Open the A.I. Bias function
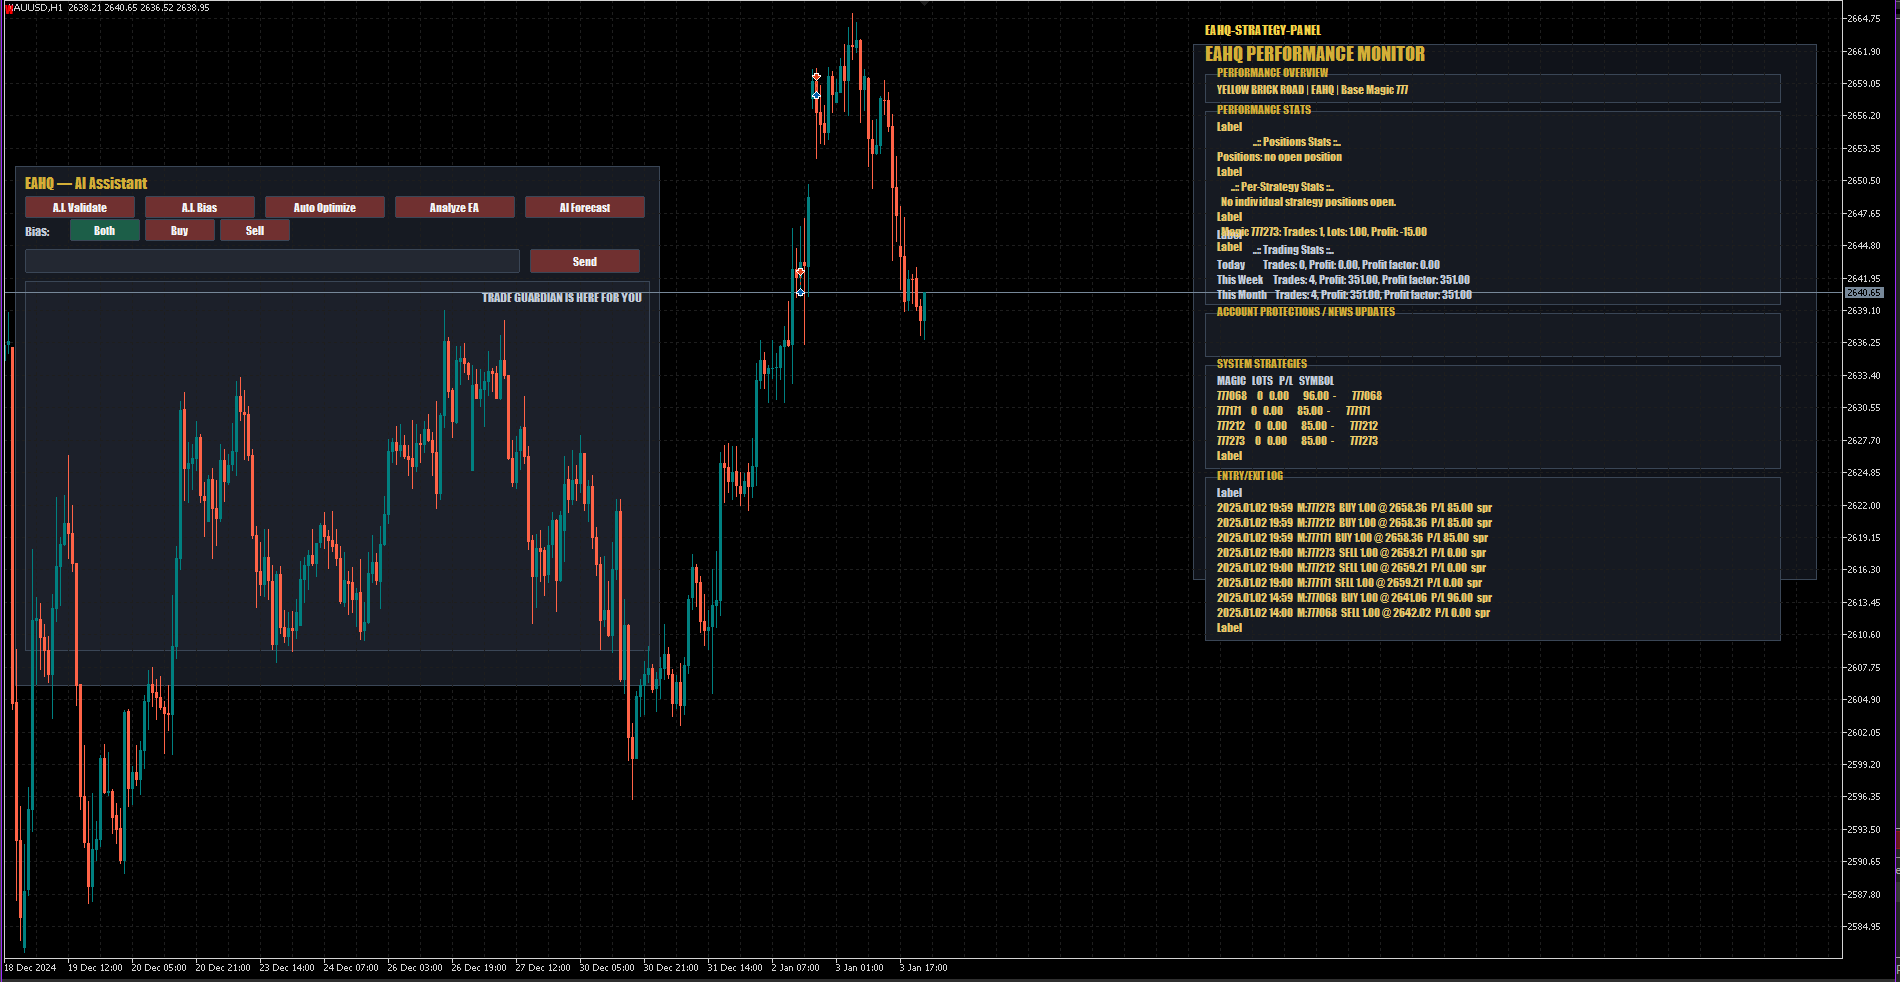The width and height of the screenshot is (1900, 982). pyautogui.click(x=199, y=207)
